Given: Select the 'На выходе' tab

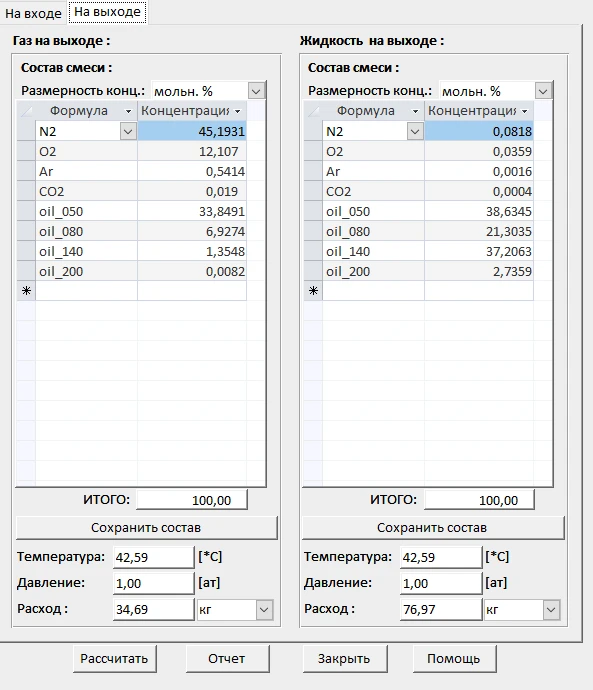Looking at the screenshot, I should coord(107,12).
